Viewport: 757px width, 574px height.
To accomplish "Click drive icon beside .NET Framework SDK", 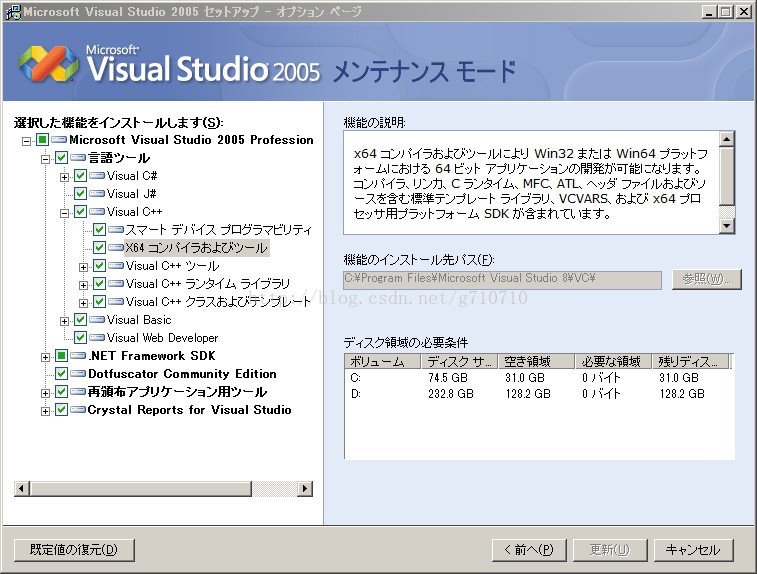I will click(78, 356).
